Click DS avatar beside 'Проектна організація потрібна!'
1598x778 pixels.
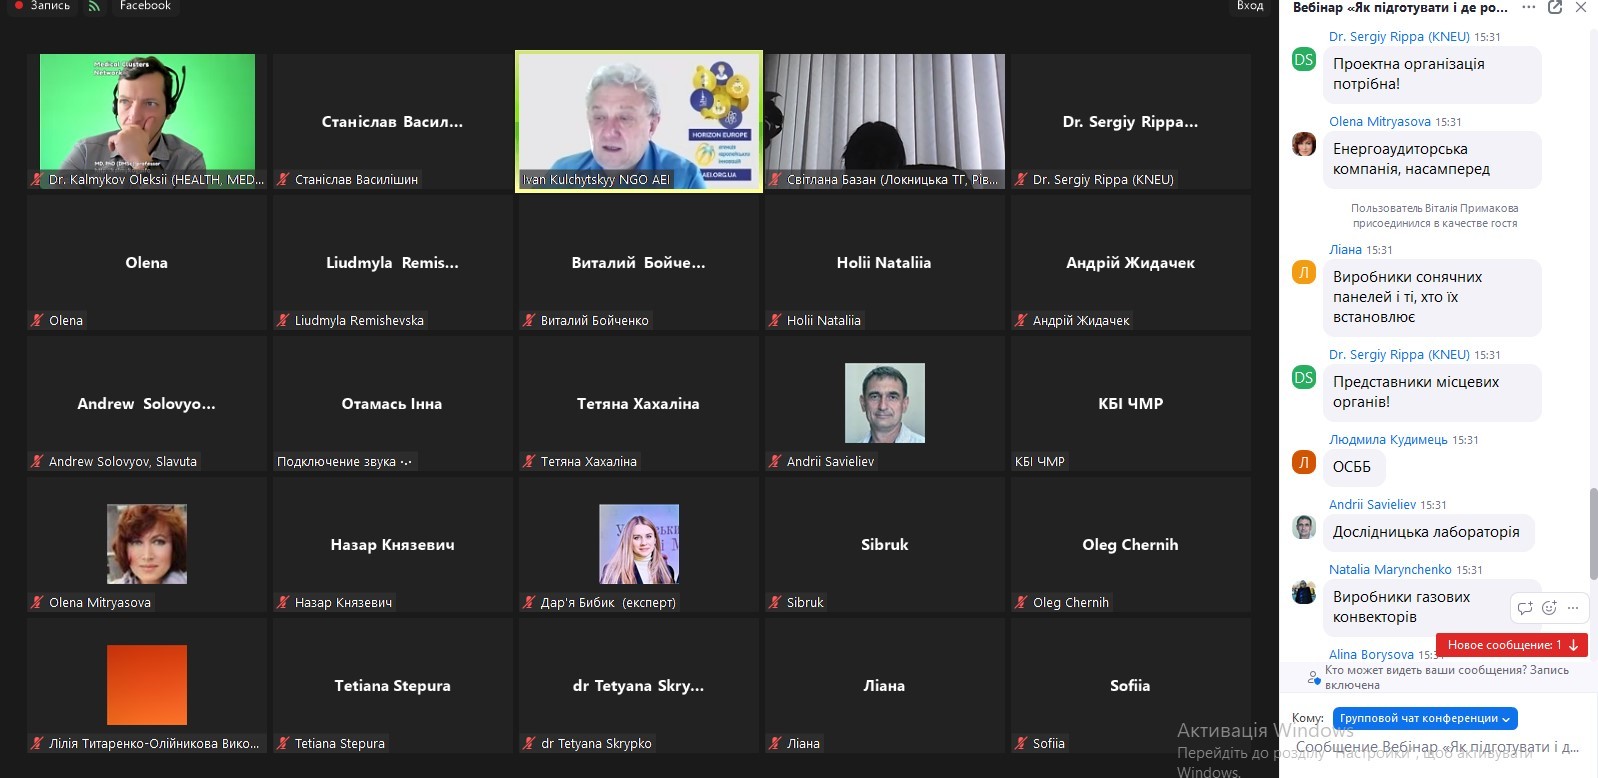pyautogui.click(x=1304, y=60)
